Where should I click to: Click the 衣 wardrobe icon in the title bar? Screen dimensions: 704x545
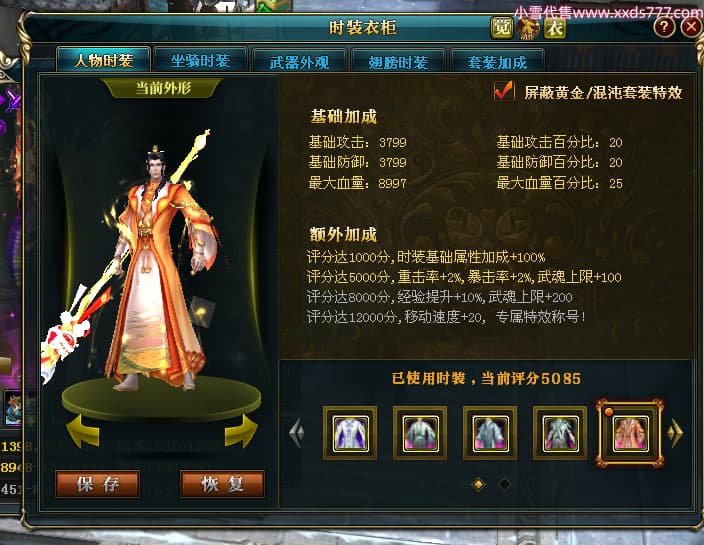point(554,28)
